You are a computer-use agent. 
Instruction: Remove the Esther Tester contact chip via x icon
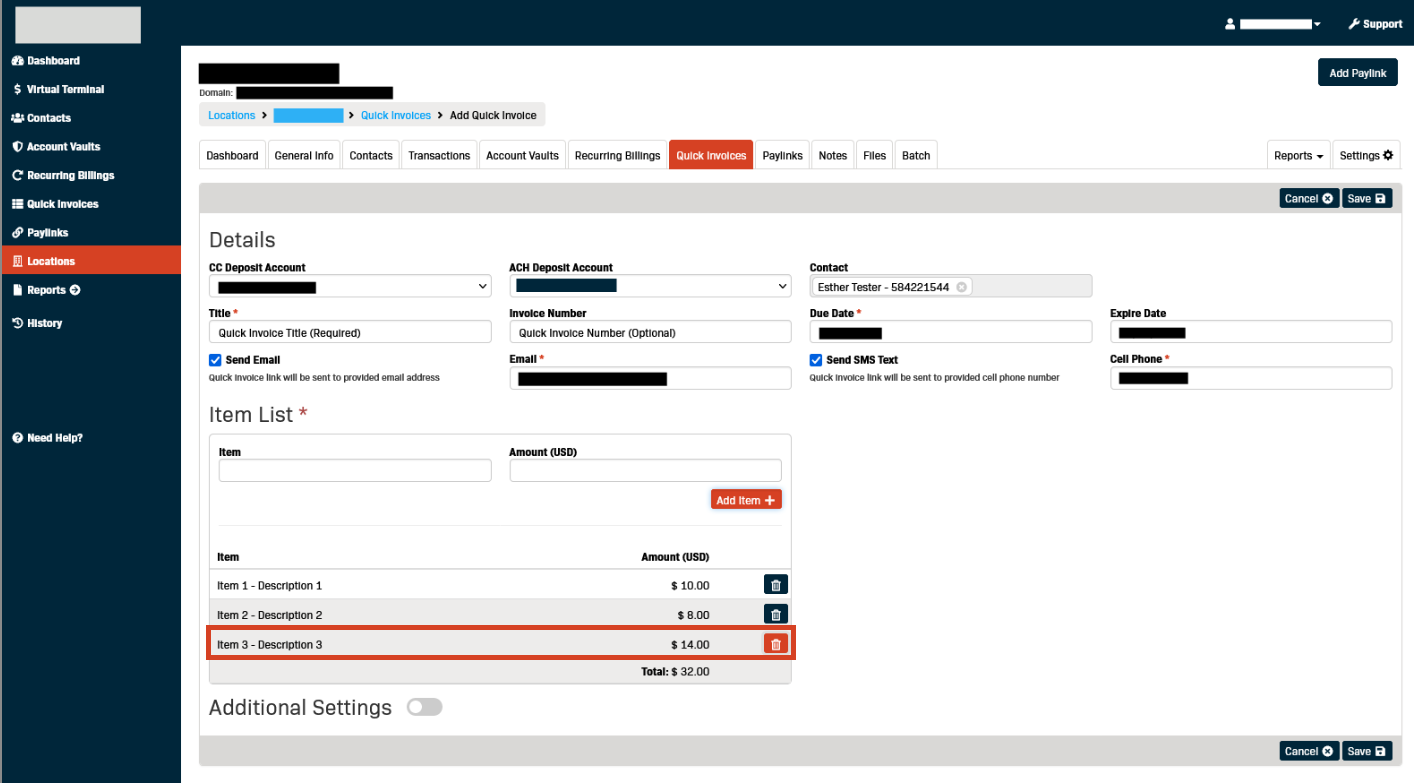[x=961, y=287]
